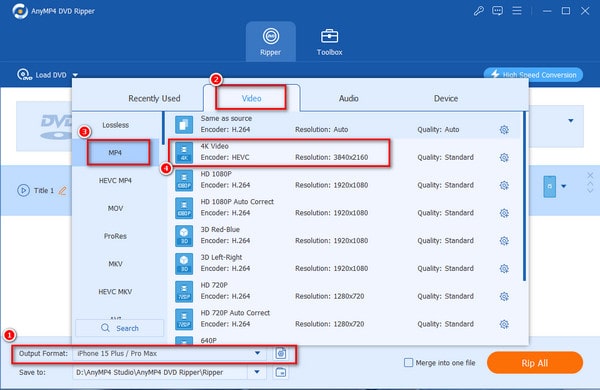
Task: Click the Rip All button
Action: pyautogui.click(x=535, y=363)
